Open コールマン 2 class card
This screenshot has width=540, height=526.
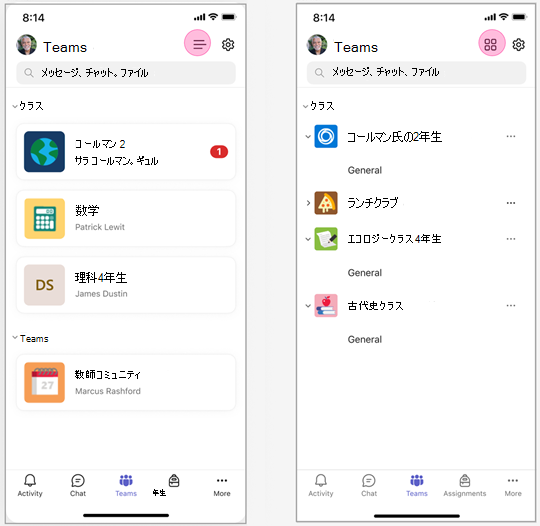pyautogui.click(x=126, y=152)
